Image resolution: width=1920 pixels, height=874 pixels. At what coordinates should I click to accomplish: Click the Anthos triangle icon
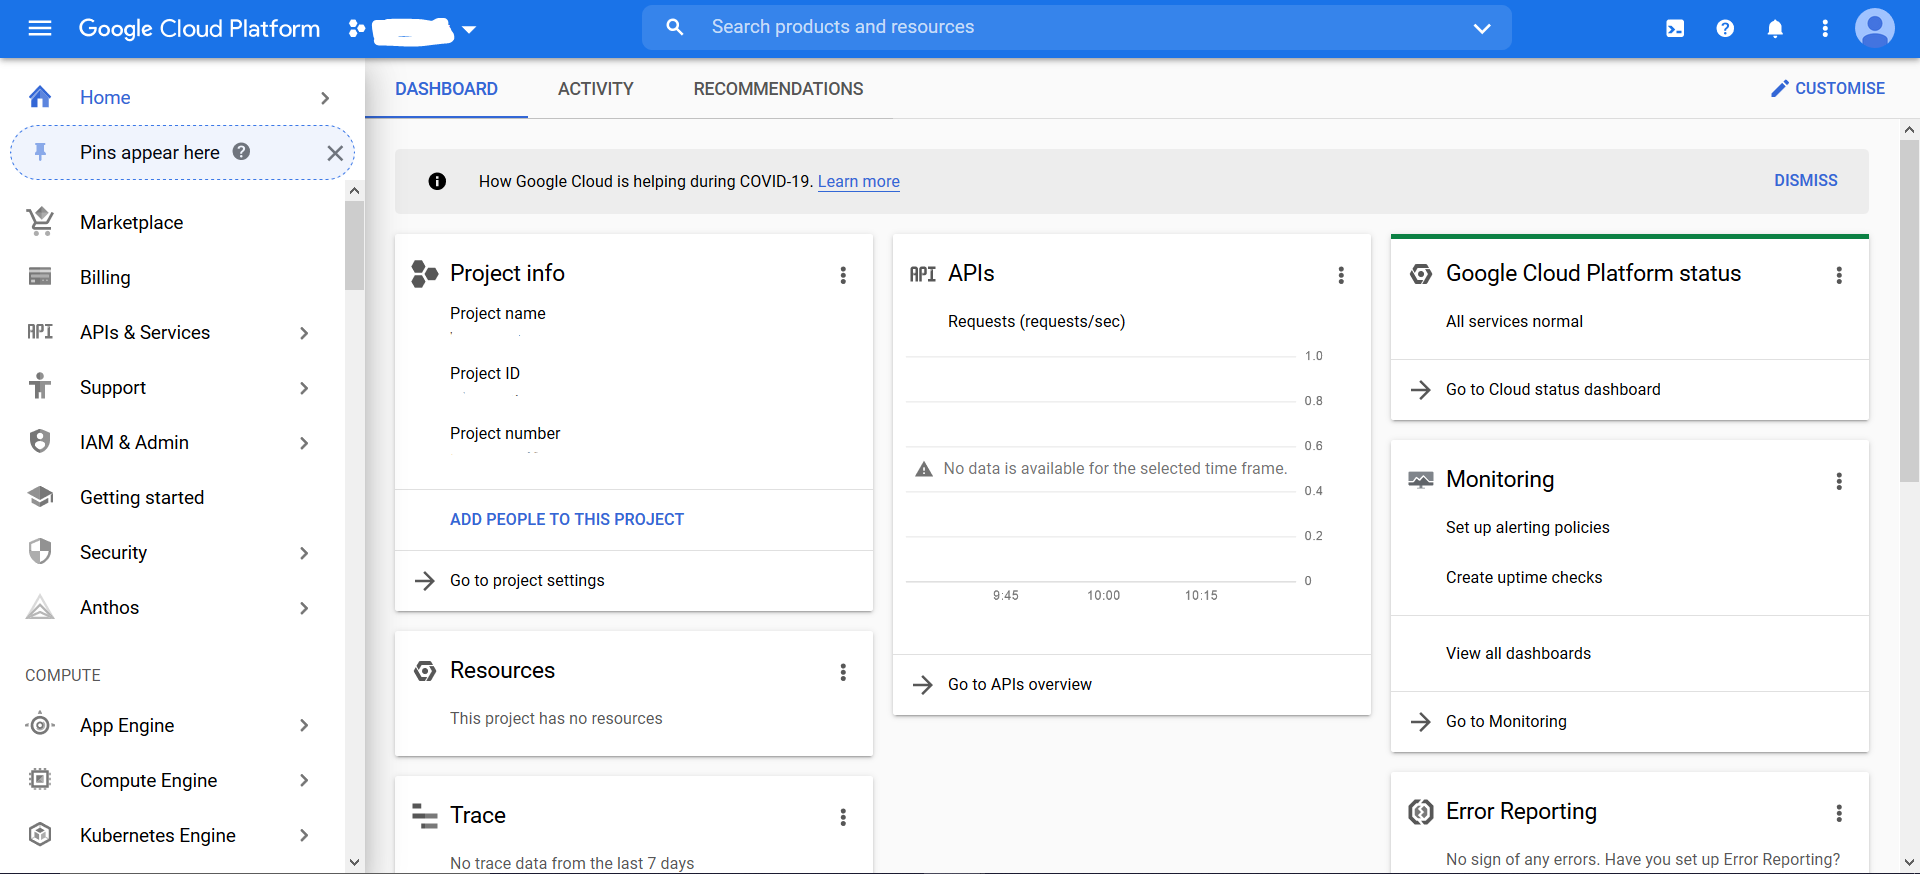coord(40,607)
